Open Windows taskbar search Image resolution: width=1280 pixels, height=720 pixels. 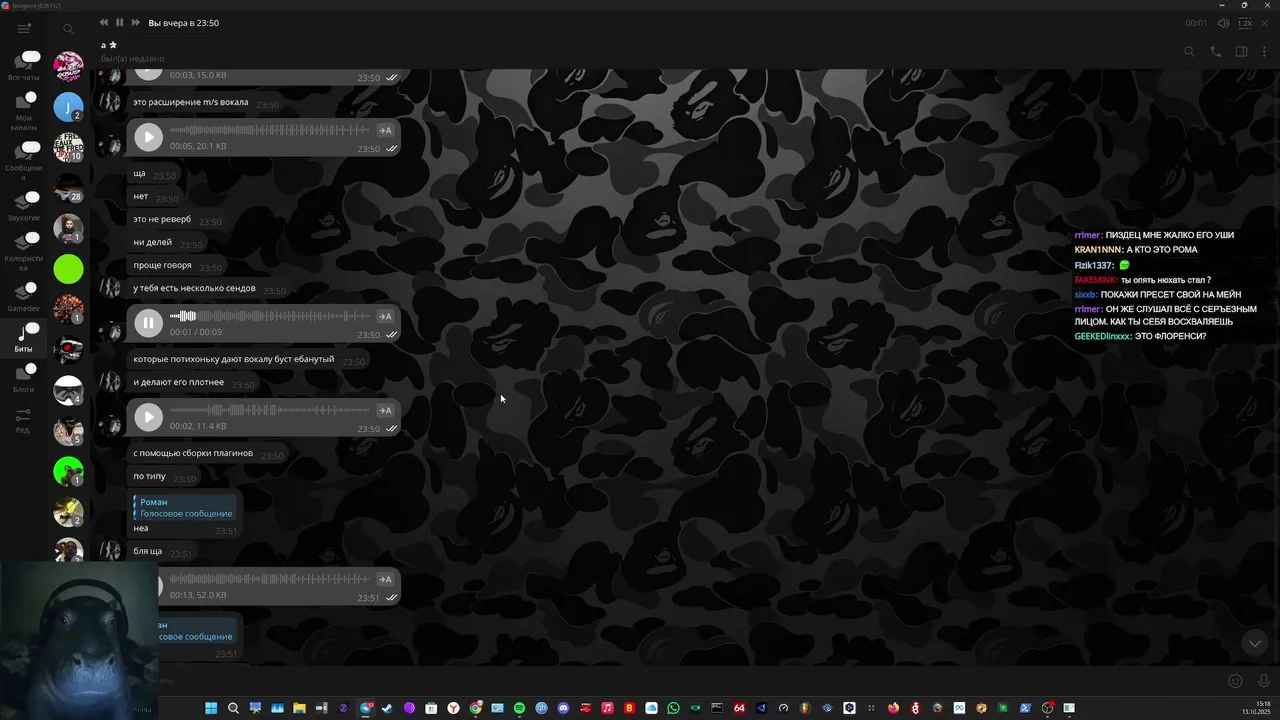tap(233, 708)
